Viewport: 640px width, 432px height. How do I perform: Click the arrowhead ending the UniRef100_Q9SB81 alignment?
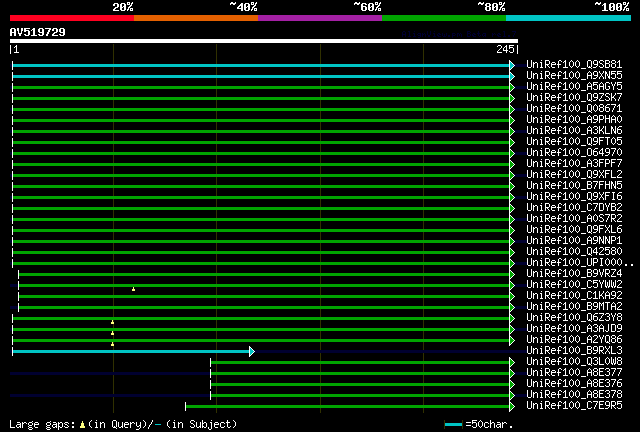[512, 65]
